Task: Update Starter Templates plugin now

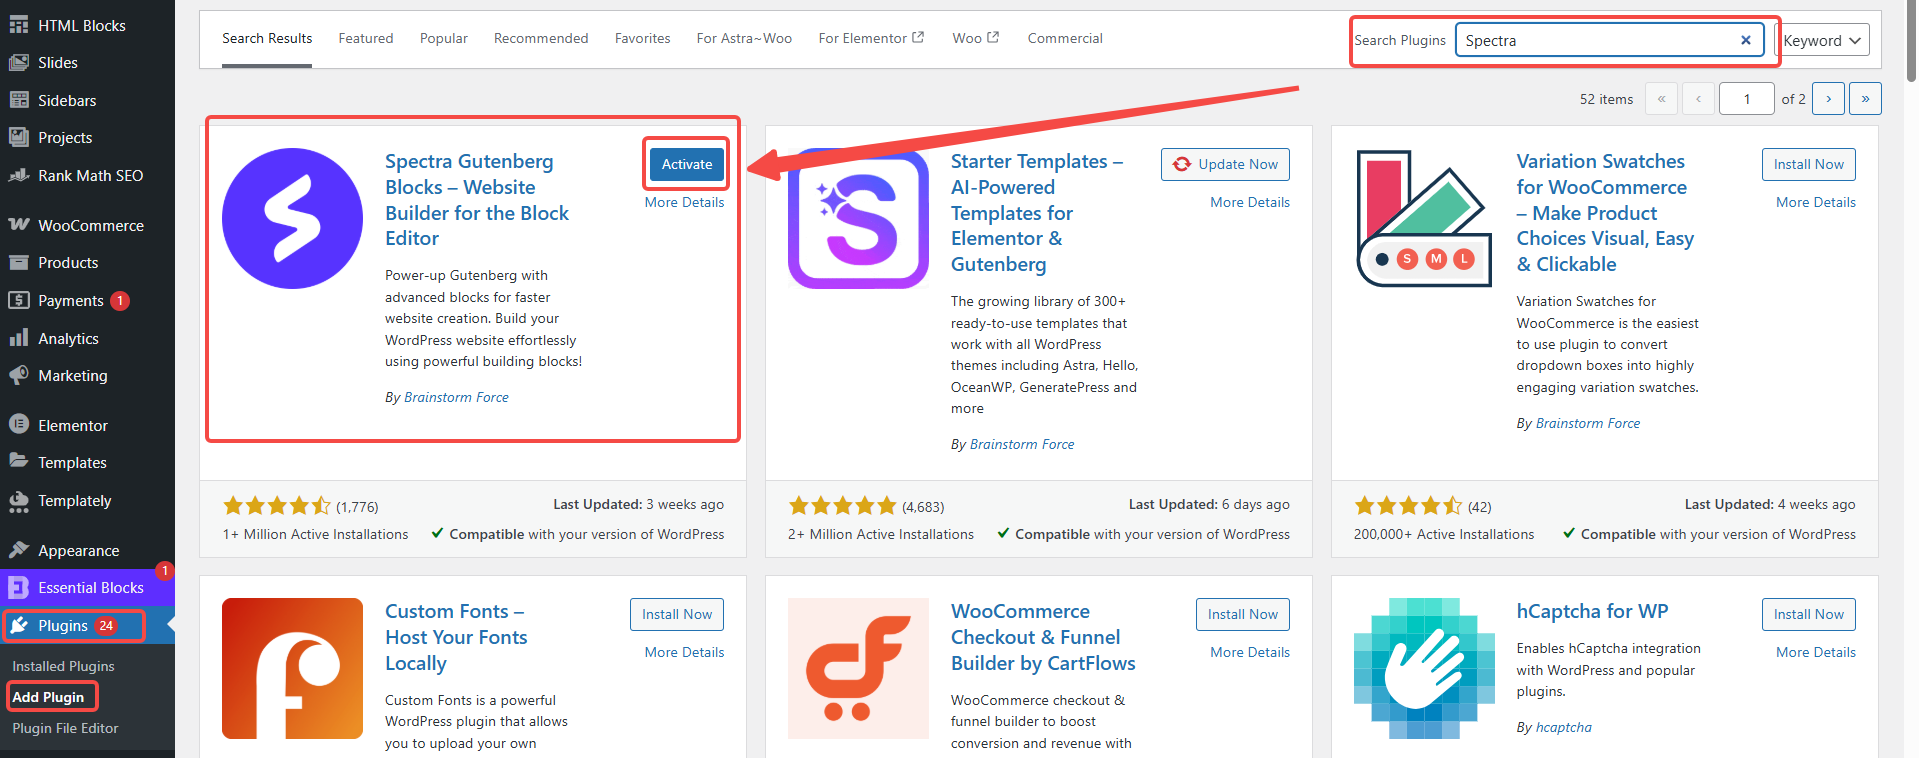Action: pyautogui.click(x=1225, y=164)
